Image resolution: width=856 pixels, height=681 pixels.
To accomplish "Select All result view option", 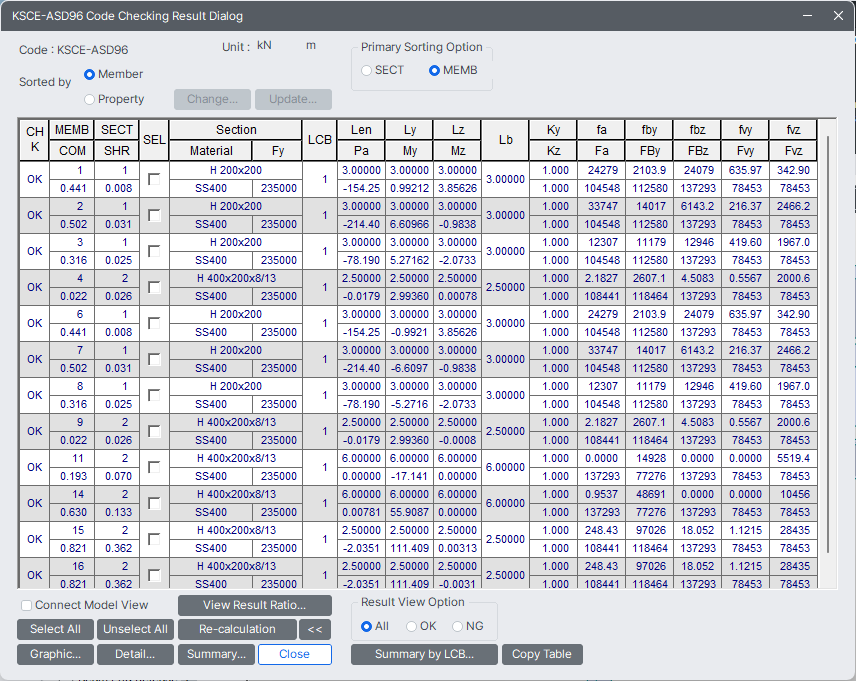I will (366, 626).
